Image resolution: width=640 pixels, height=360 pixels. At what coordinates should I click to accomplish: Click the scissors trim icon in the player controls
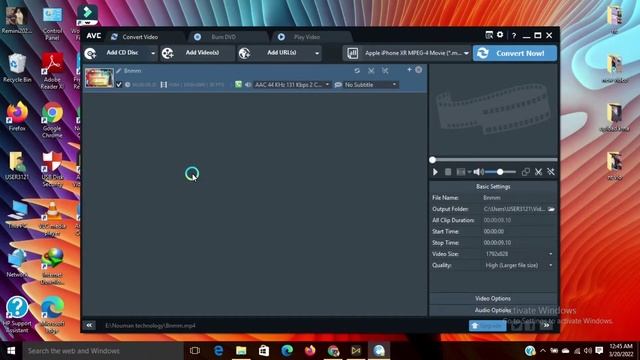tap(538, 172)
